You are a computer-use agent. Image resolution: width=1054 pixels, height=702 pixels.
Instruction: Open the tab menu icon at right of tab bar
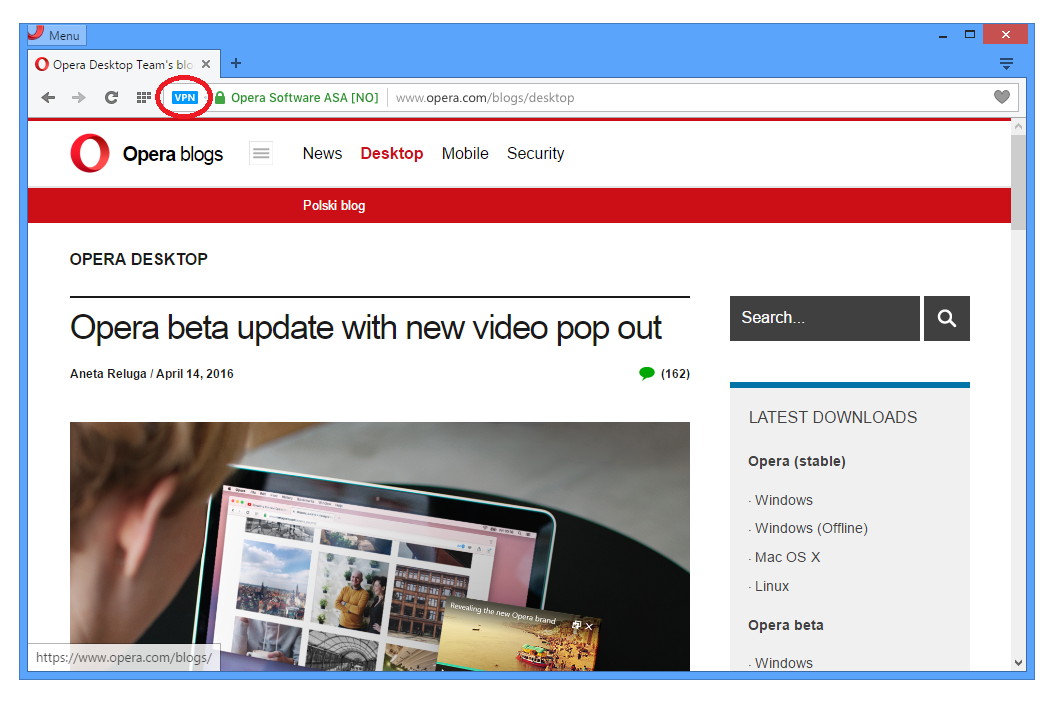(1006, 64)
